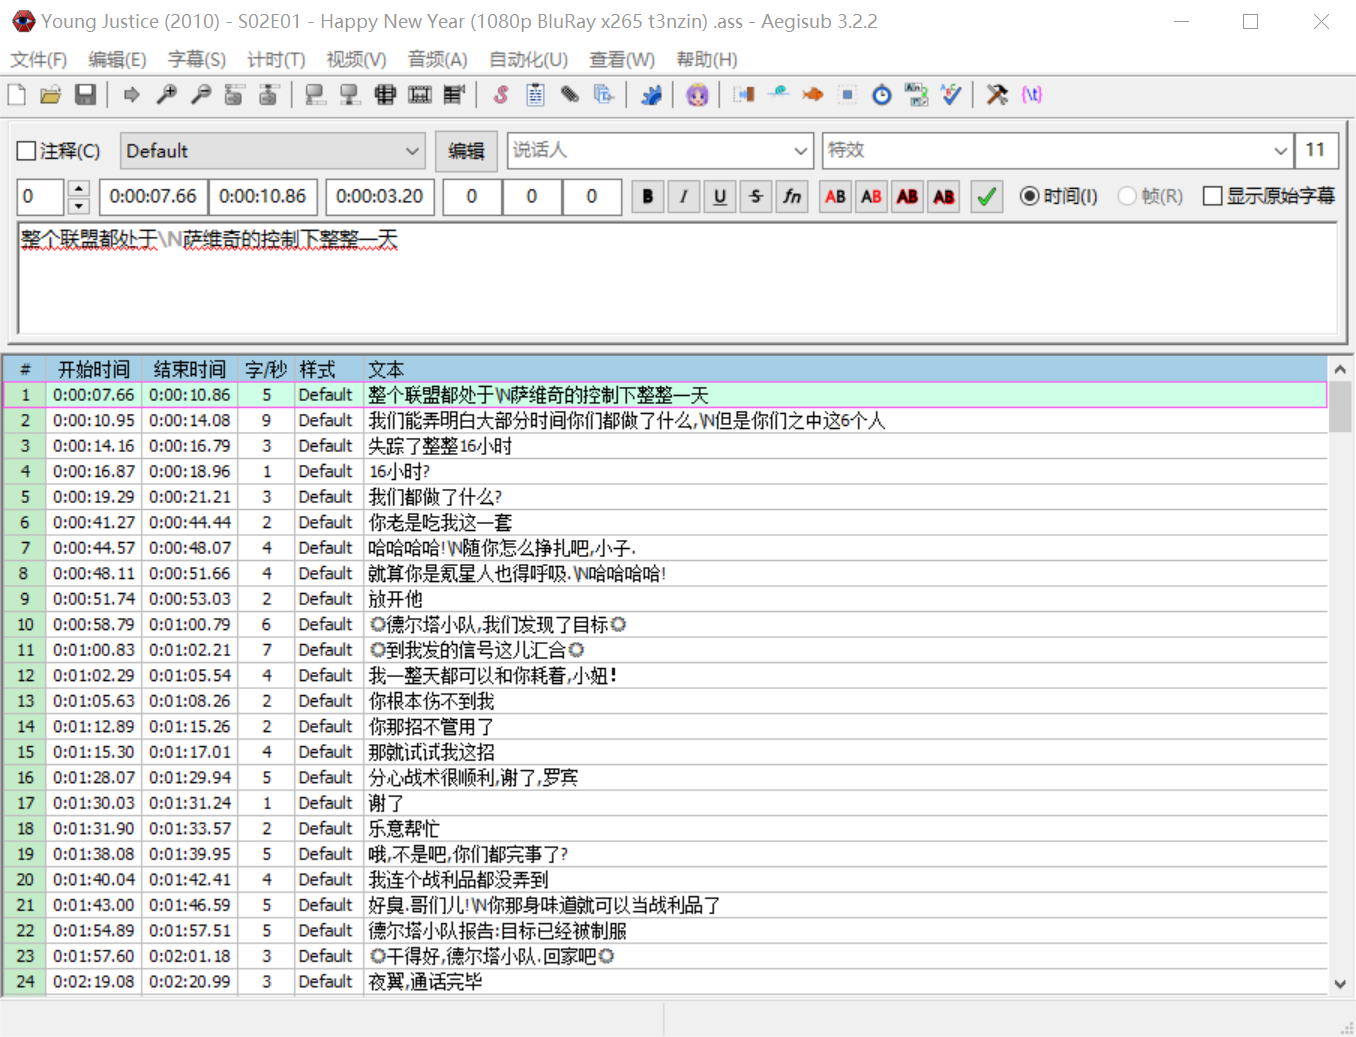Open Timing Post-Processor clock icon
This screenshot has width=1356, height=1037.
pos(881,95)
